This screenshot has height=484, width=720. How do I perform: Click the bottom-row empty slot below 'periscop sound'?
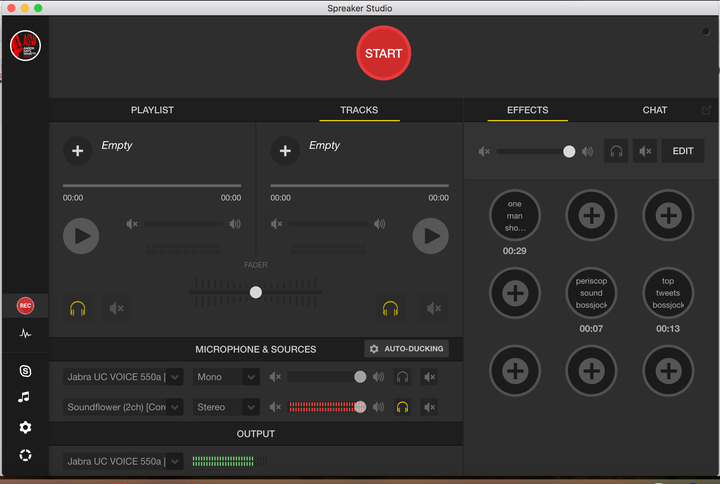coord(591,371)
